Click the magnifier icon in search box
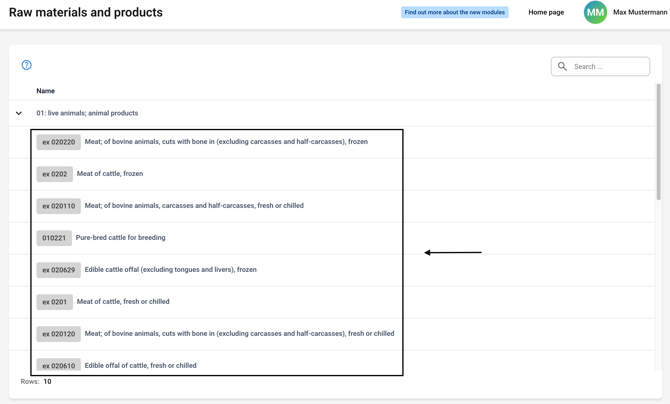 point(562,67)
